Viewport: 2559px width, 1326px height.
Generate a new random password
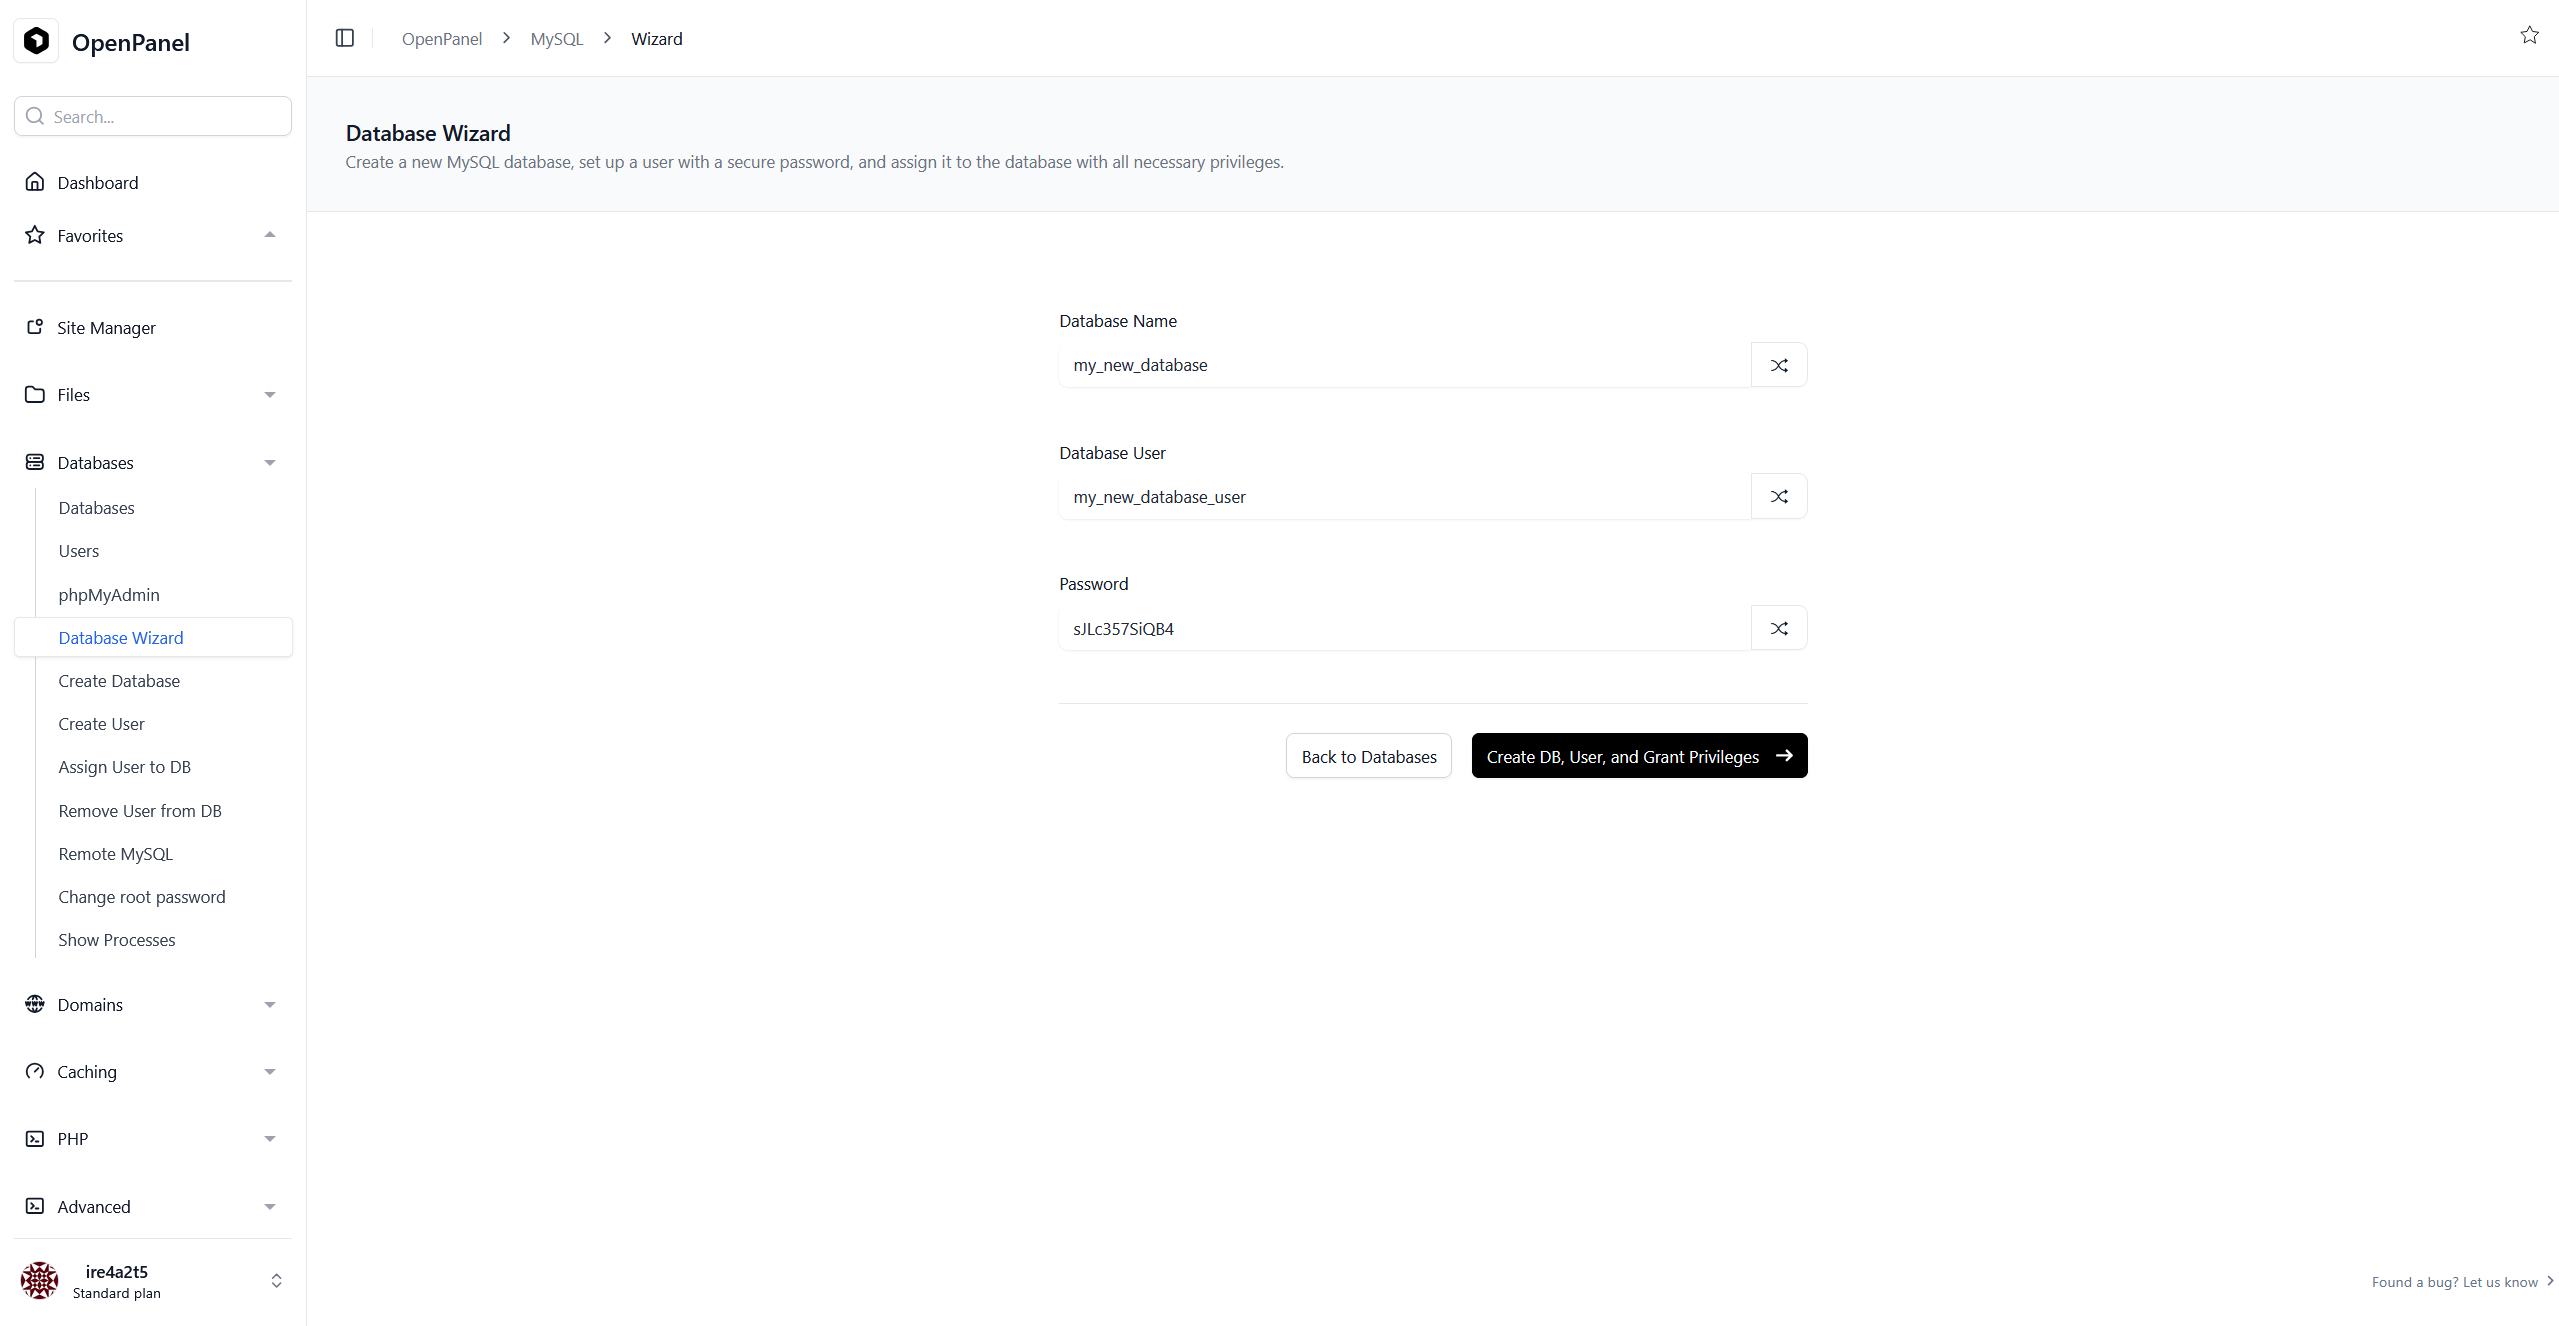(x=1778, y=629)
